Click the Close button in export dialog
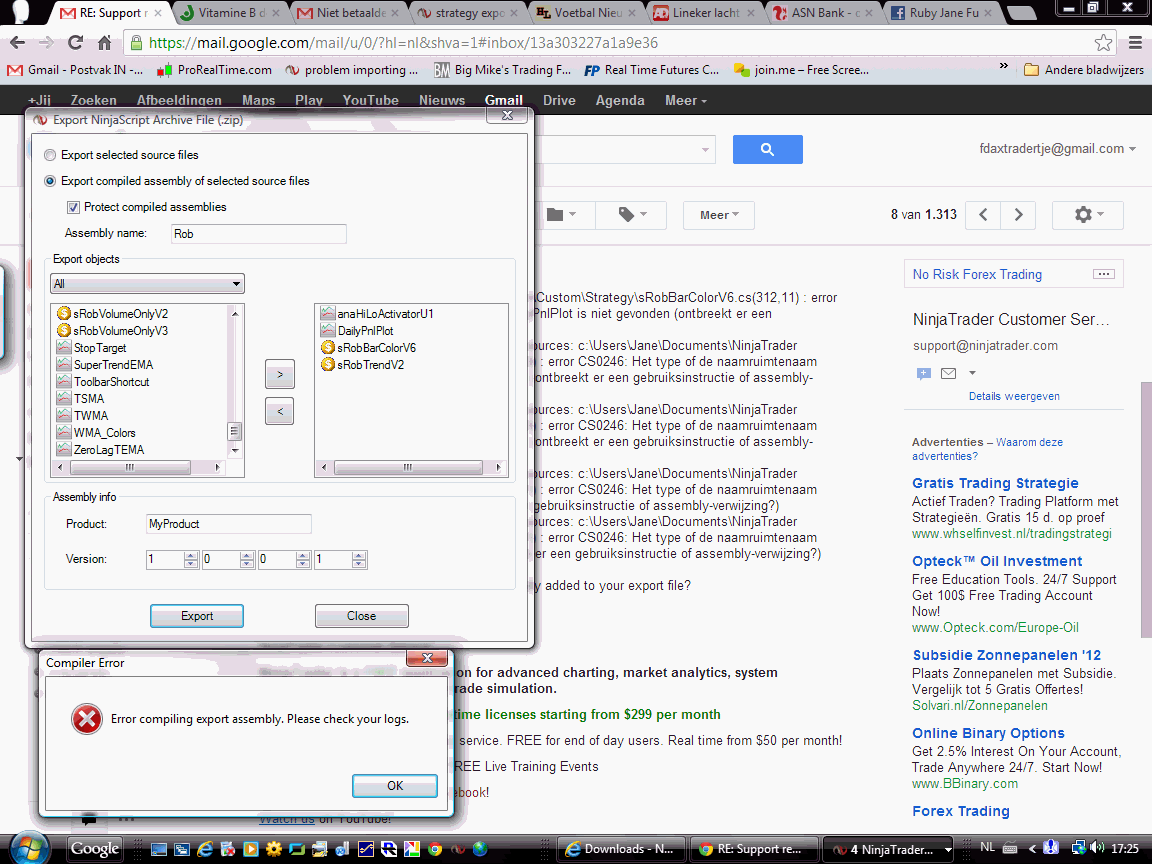Image resolution: width=1152 pixels, height=864 pixels. 361,616
